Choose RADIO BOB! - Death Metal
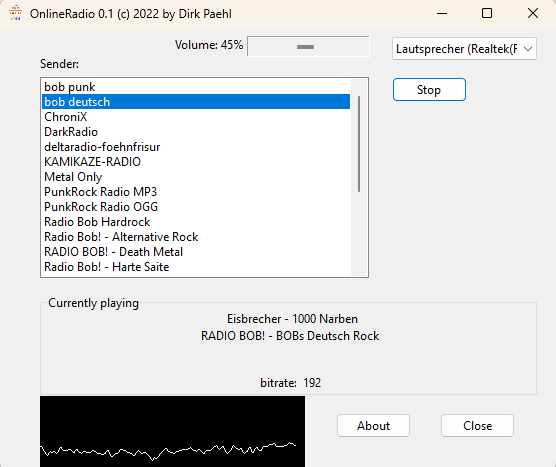 pyautogui.click(x=196, y=252)
